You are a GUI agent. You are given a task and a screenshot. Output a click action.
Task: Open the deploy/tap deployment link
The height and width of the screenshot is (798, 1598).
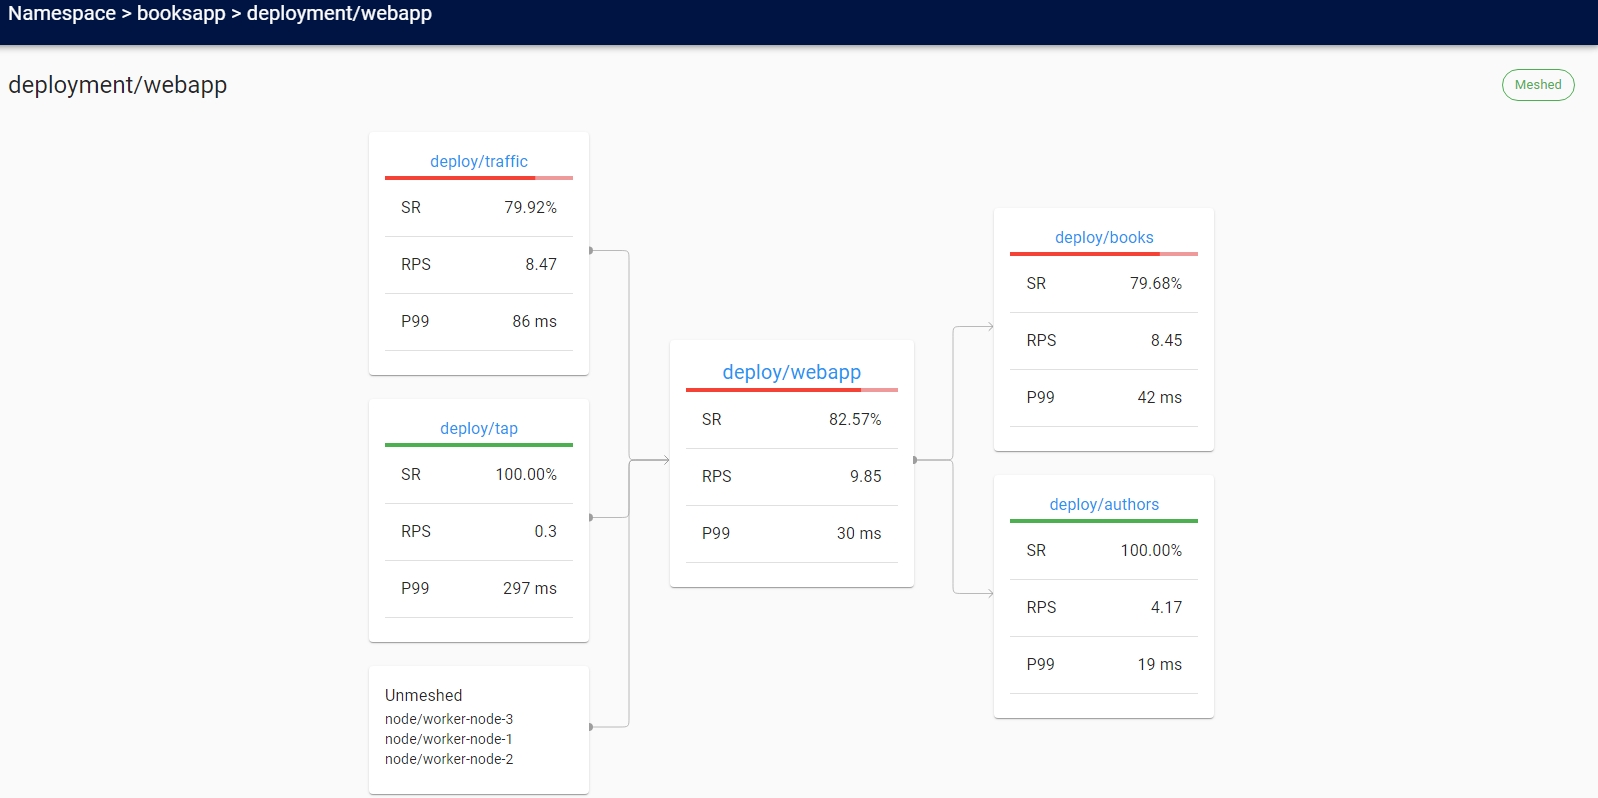(478, 428)
